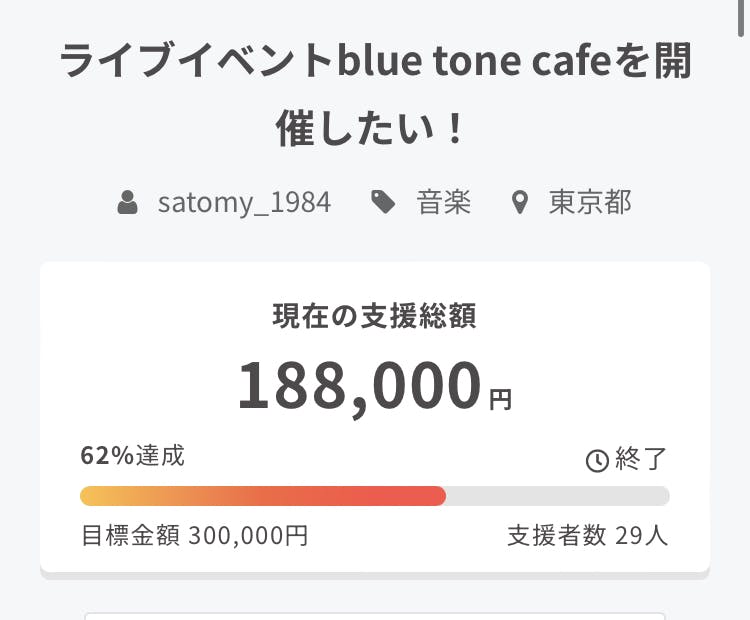
Task: Open the satomy_1984 profile link
Action: (244, 203)
